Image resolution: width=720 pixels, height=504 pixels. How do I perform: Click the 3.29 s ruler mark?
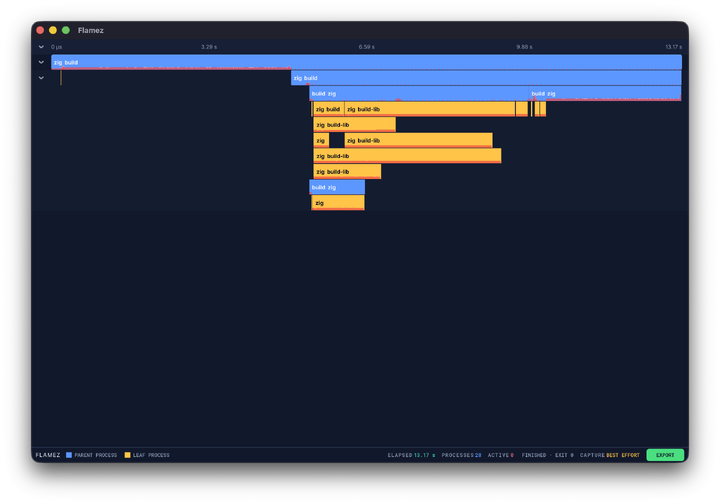(x=209, y=47)
